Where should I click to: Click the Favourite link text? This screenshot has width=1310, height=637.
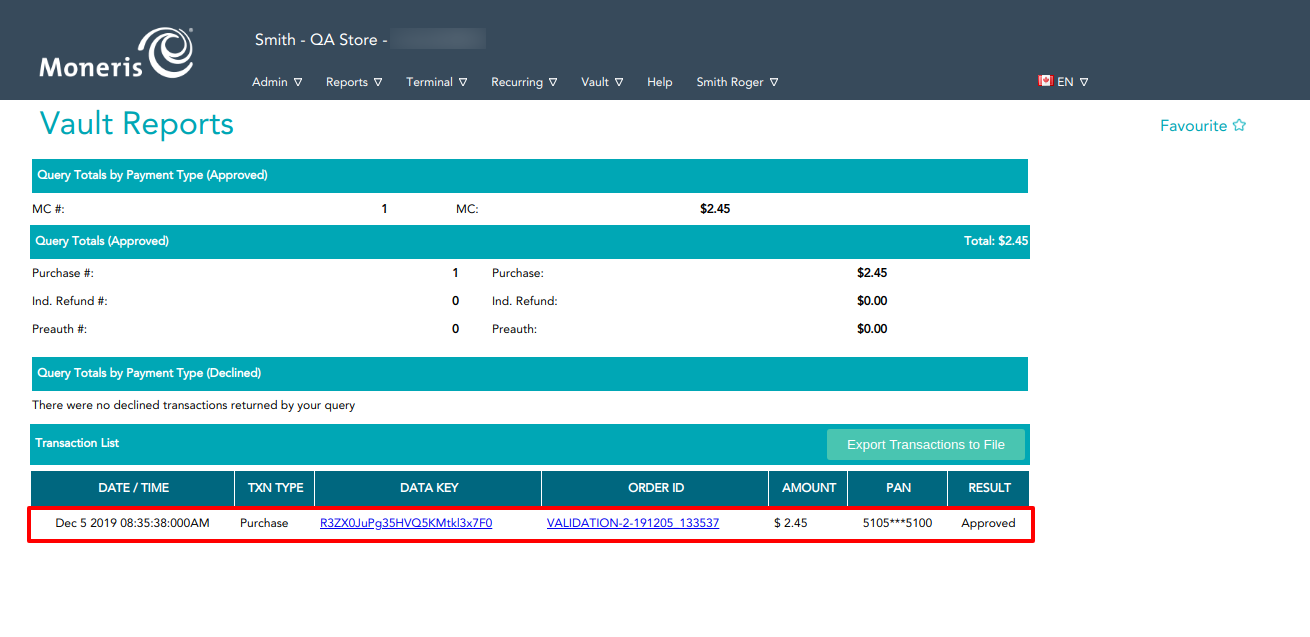1193,126
